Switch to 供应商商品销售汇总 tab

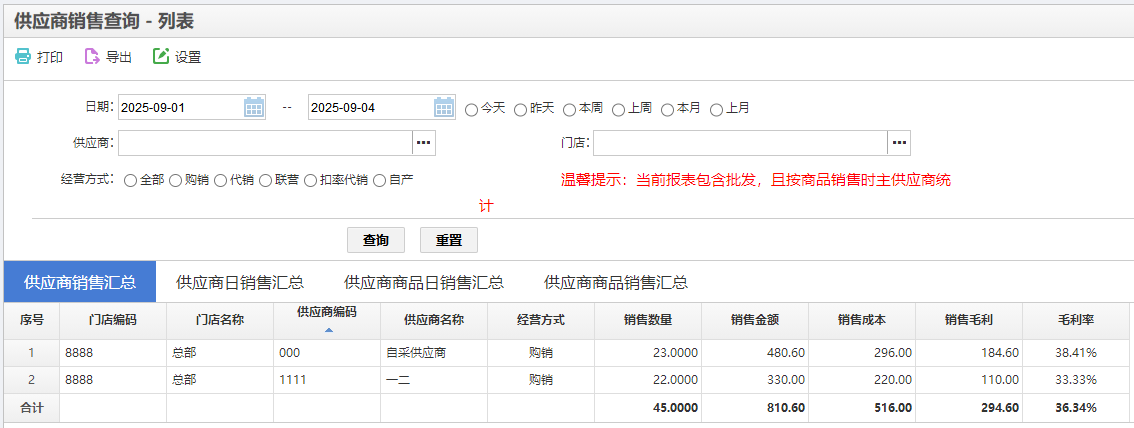pos(615,282)
